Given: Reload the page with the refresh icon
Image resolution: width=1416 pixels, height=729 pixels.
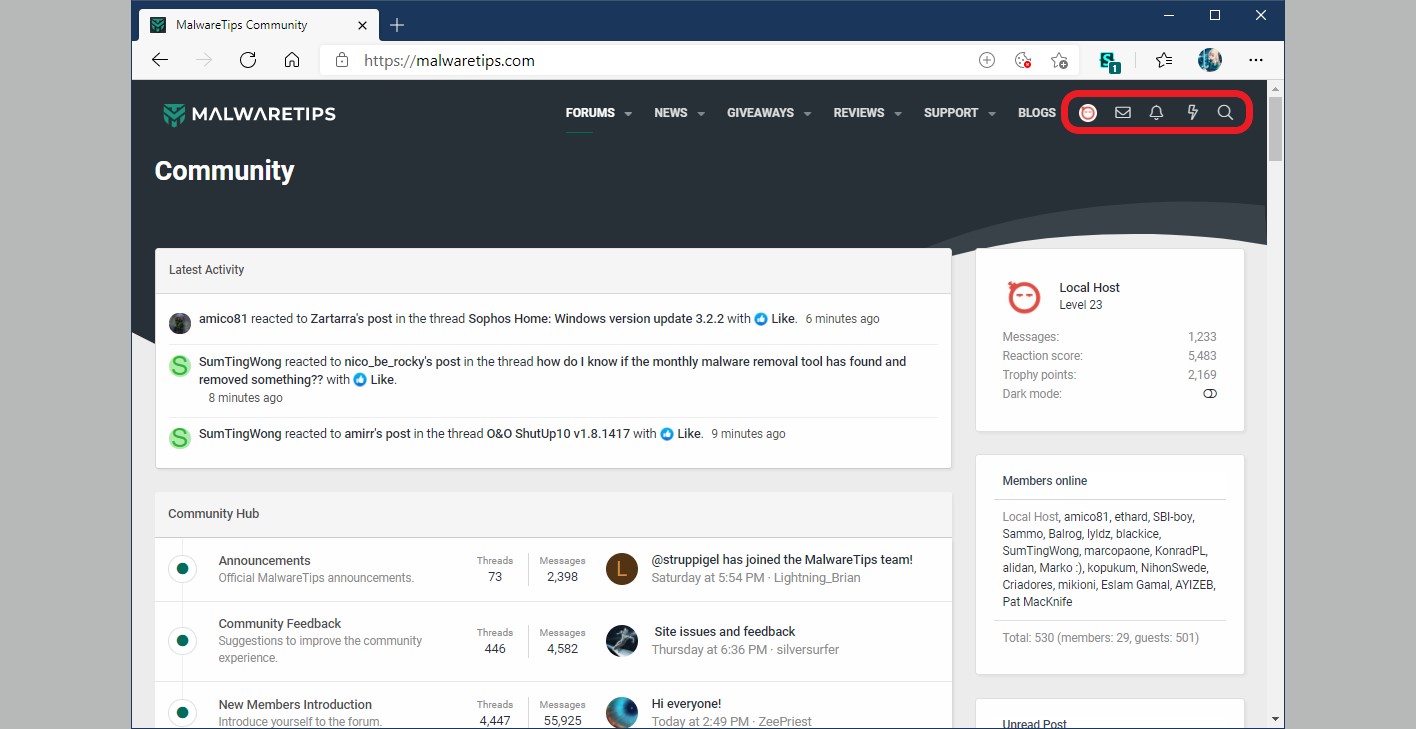Looking at the screenshot, I should pyautogui.click(x=248, y=60).
